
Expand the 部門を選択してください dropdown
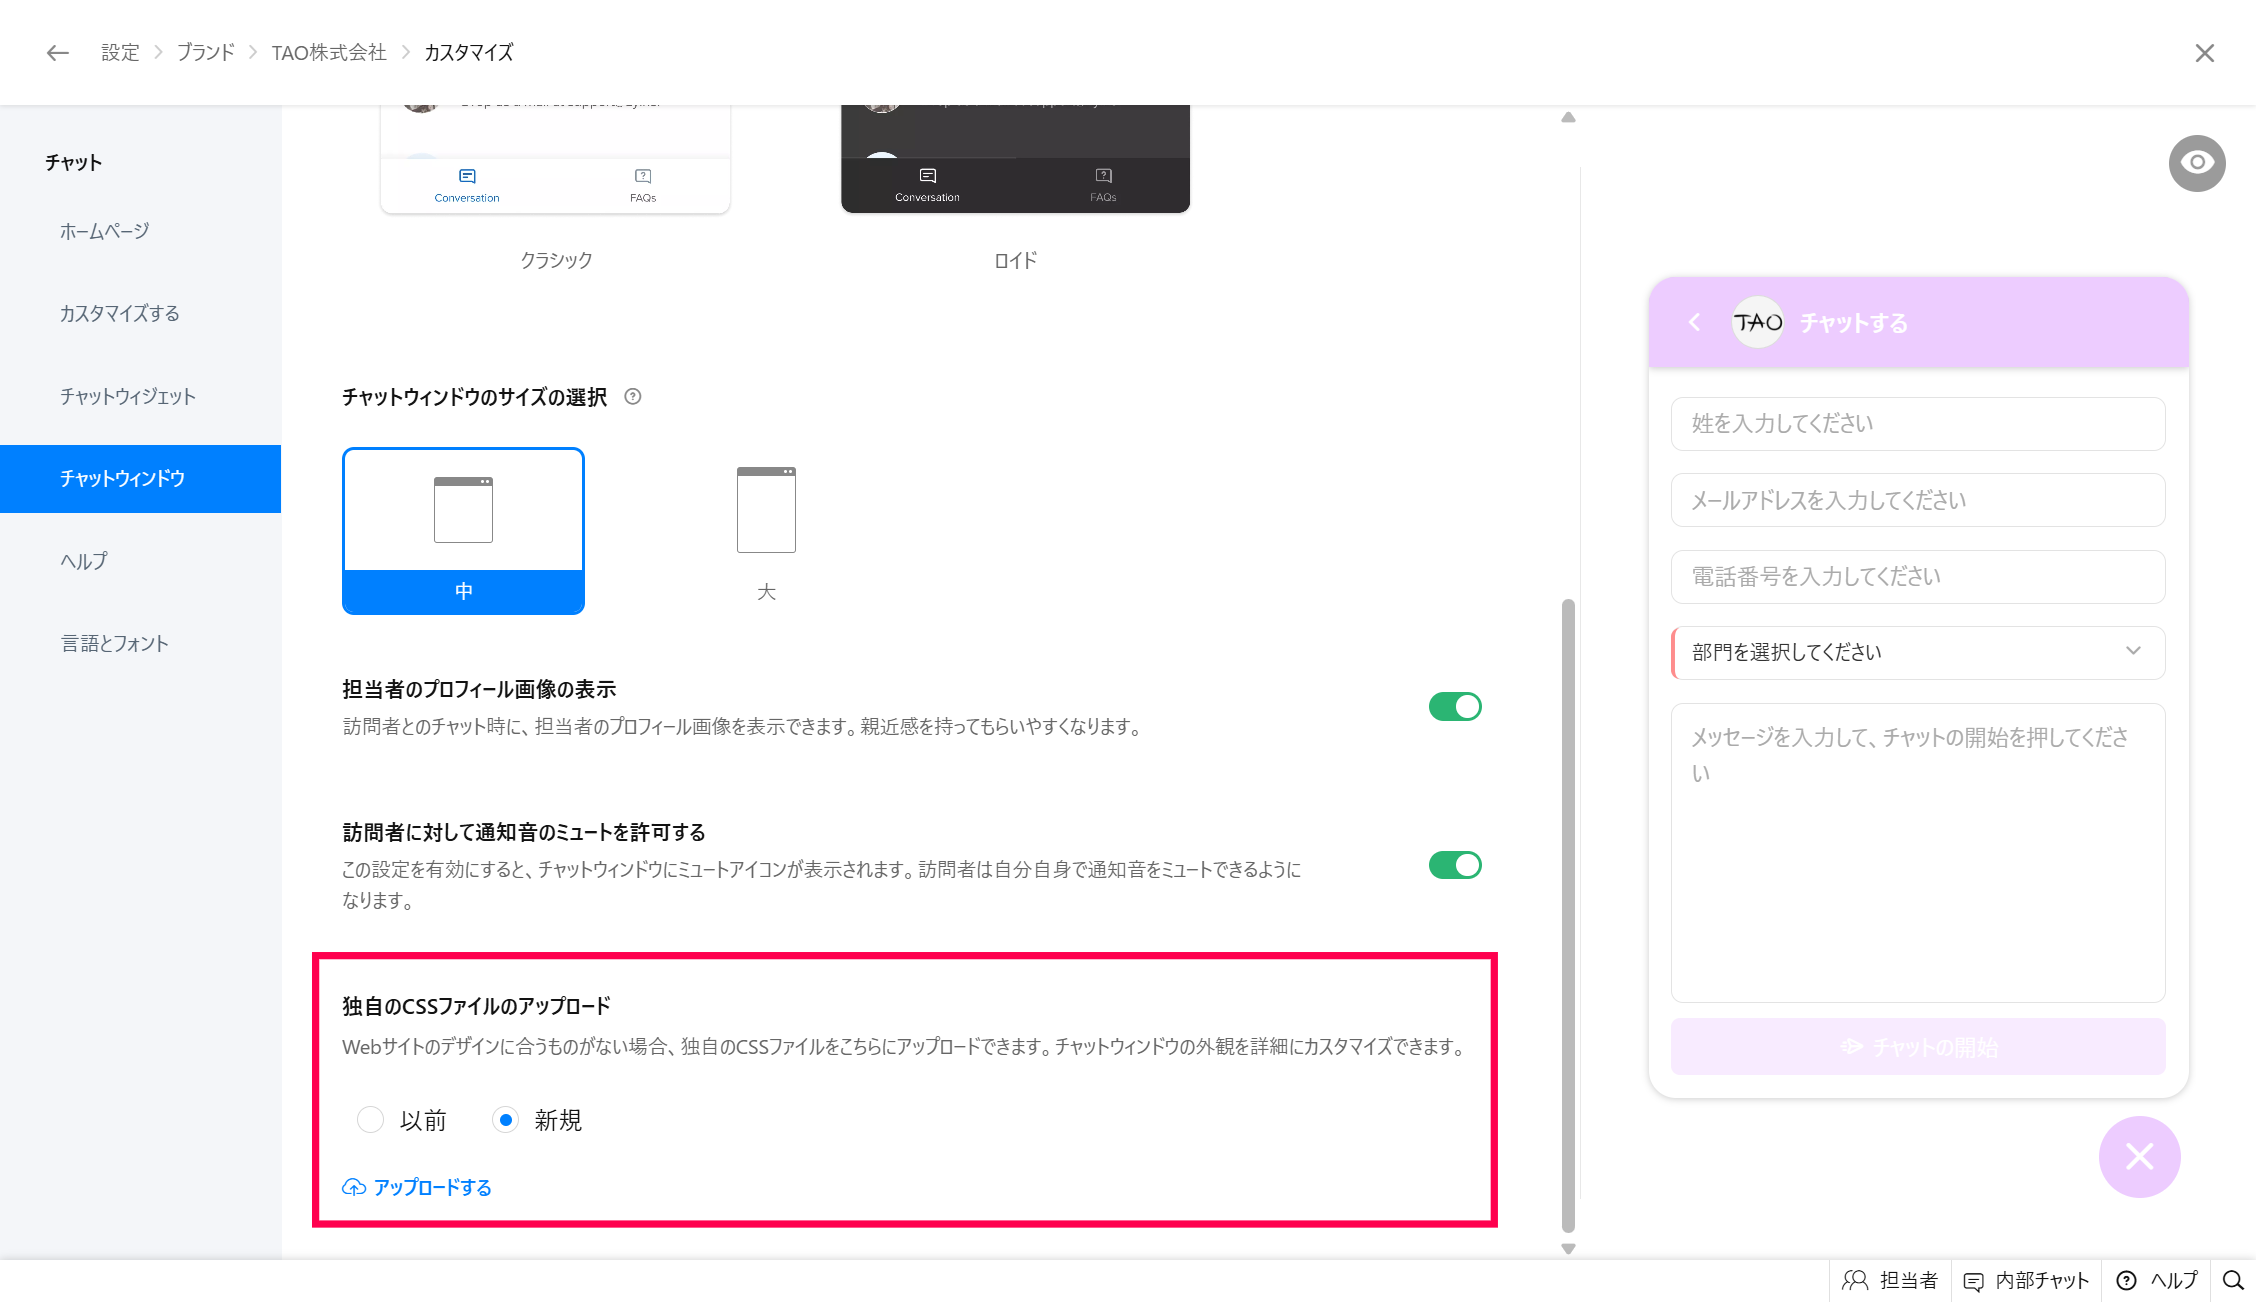[x=1917, y=653]
